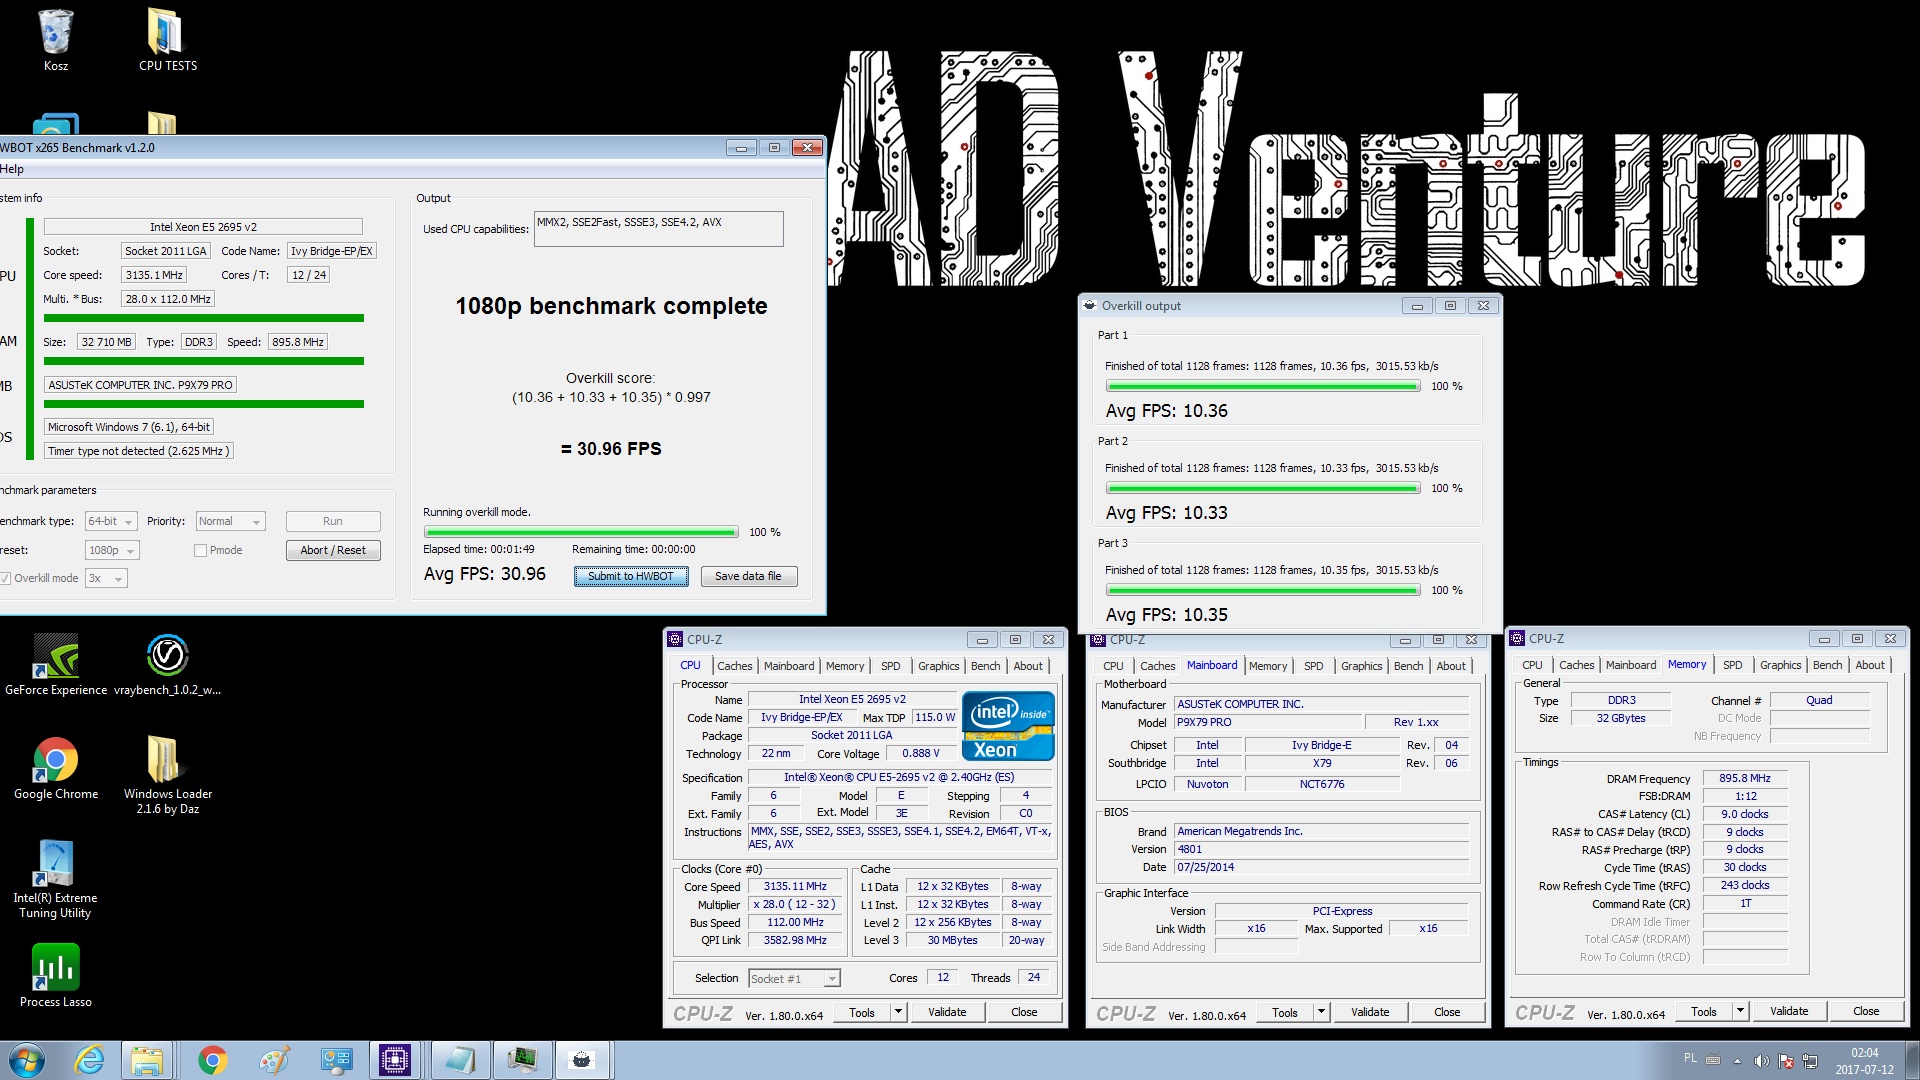Open the Windows Loader 2.1.6 folder
This screenshot has height=1080, width=1920.
(167, 776)
